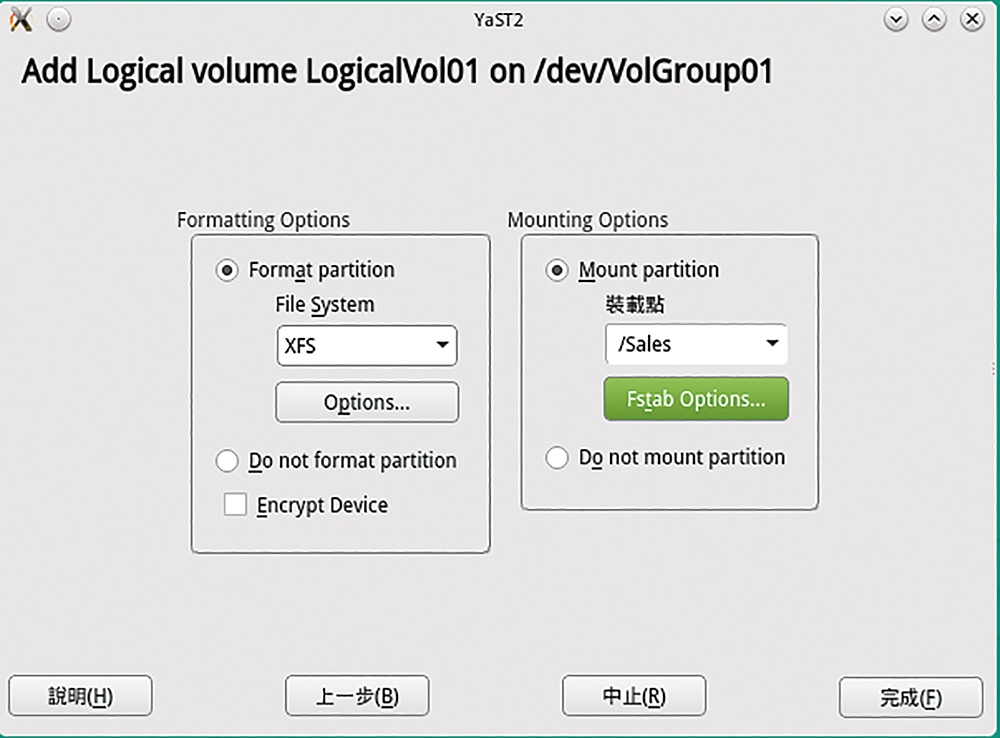Select the Format partition radio button
Screen dimensions: 1000x738
click(x=227, y=270)
